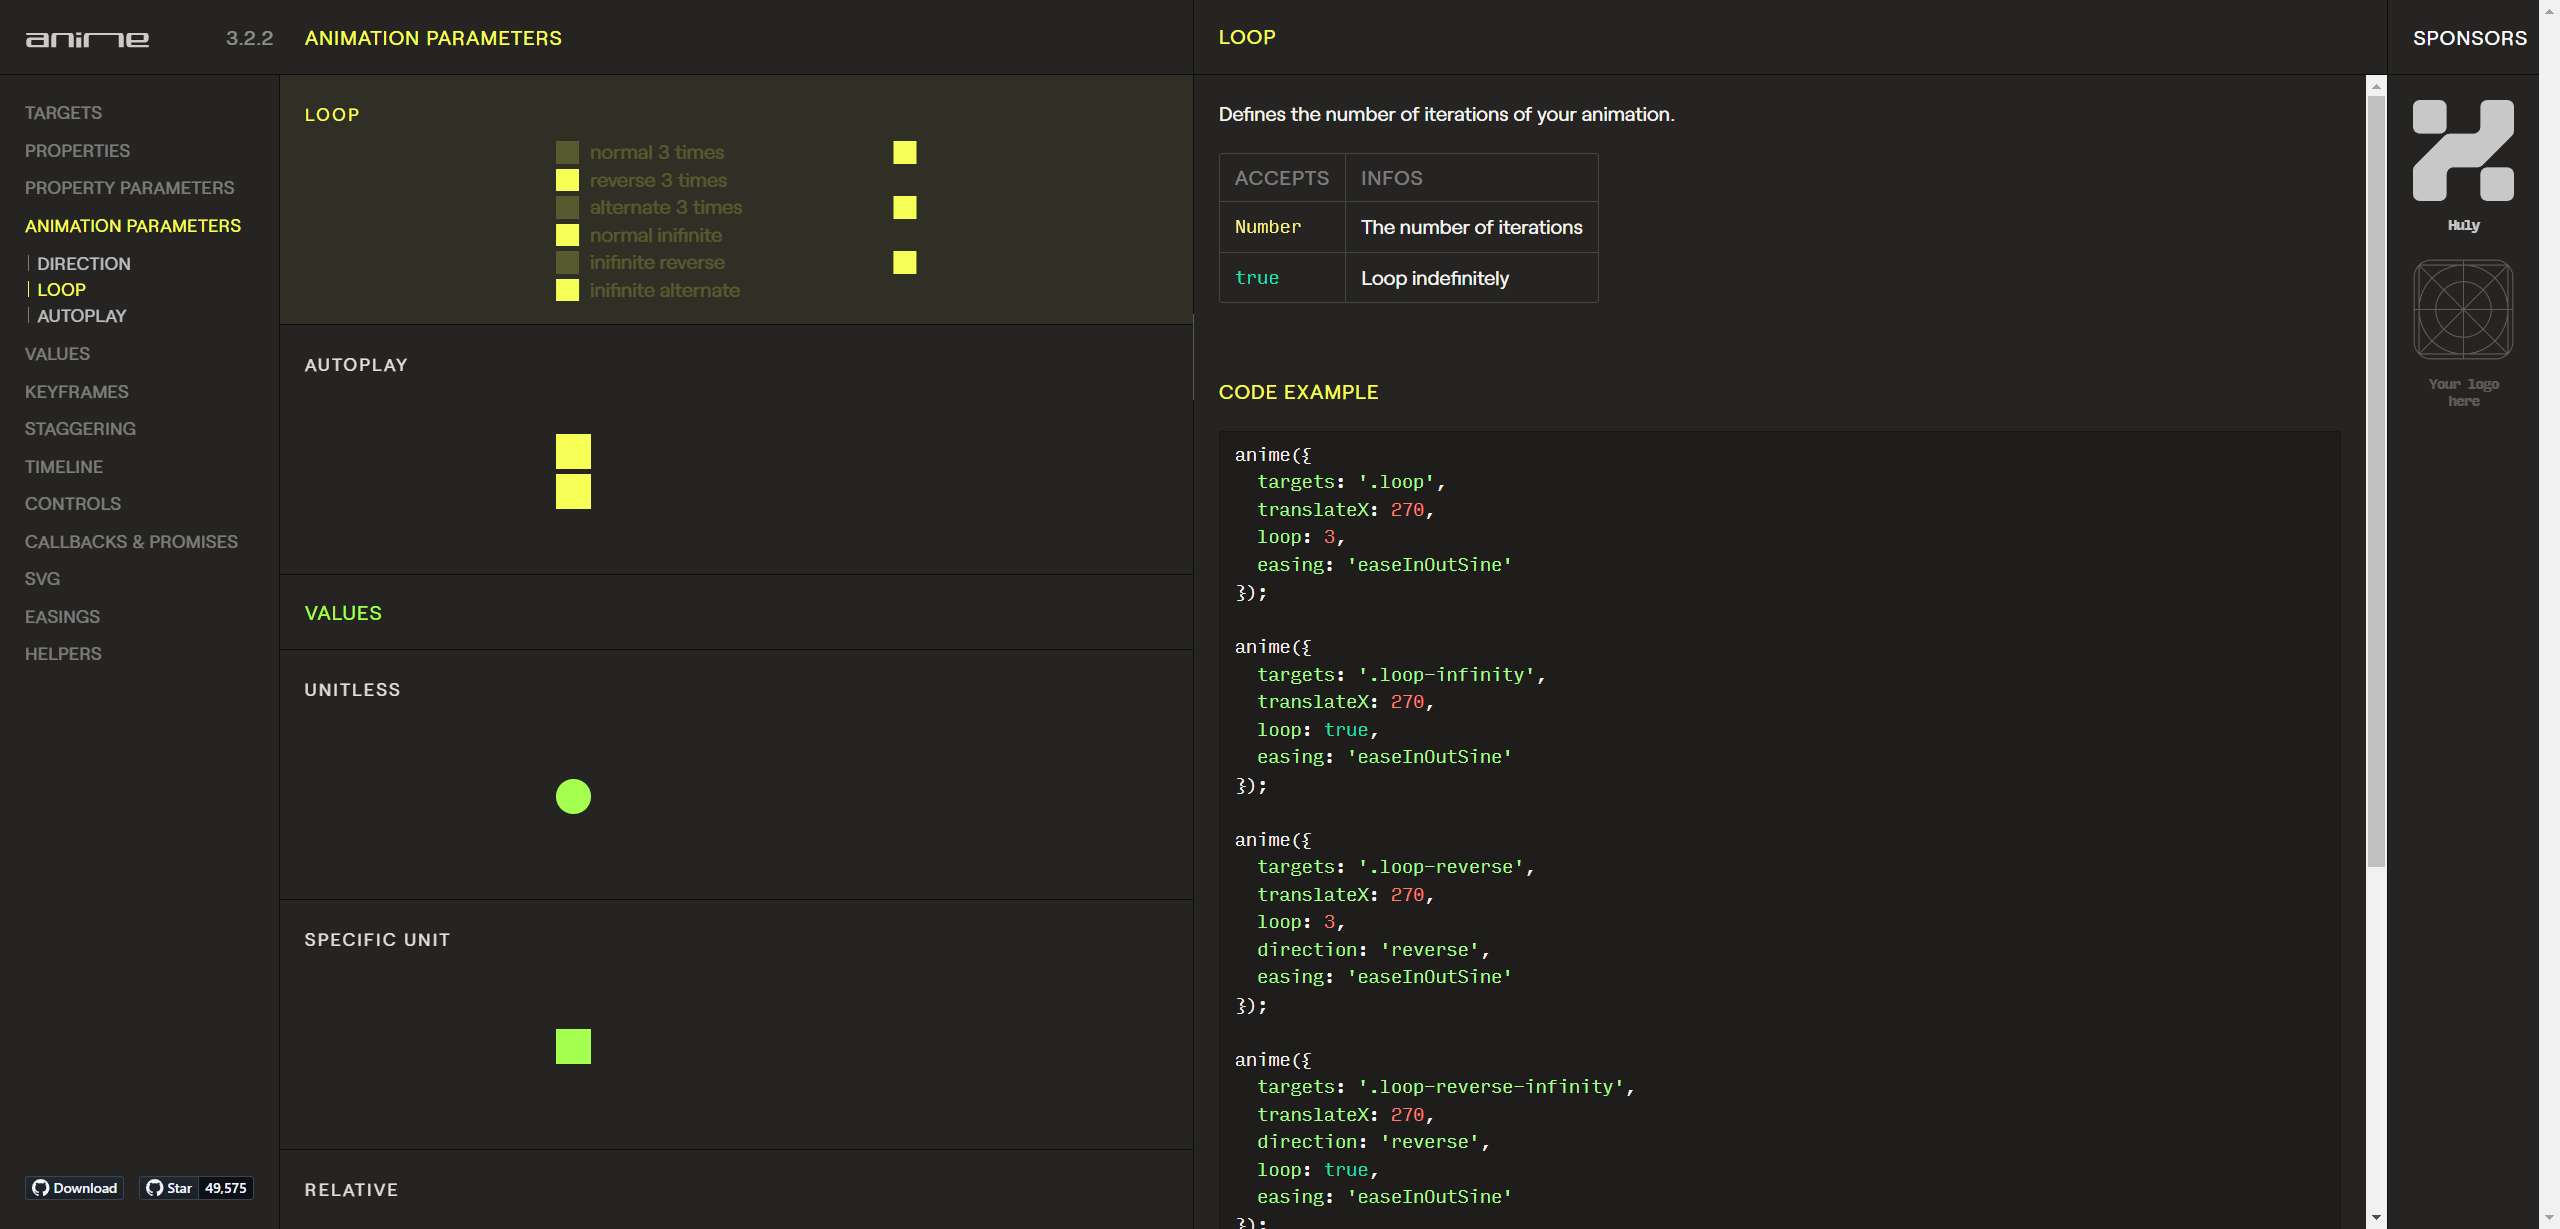Click the green circle in Unitless demo

point(573,797)
